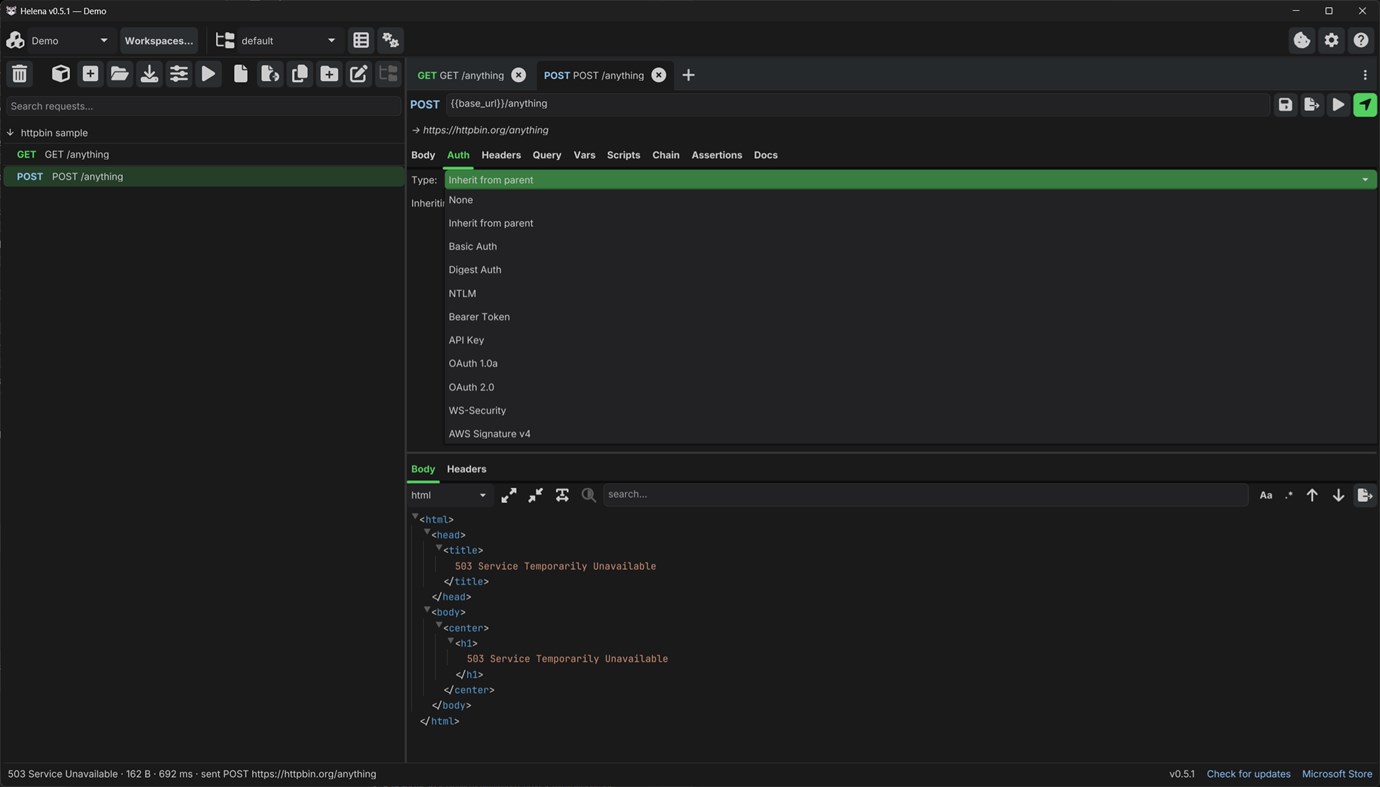Screen dimensions: 1380x787
Task: Click the URL field containing {{base_url}}/anything
Action: [857, 104]
